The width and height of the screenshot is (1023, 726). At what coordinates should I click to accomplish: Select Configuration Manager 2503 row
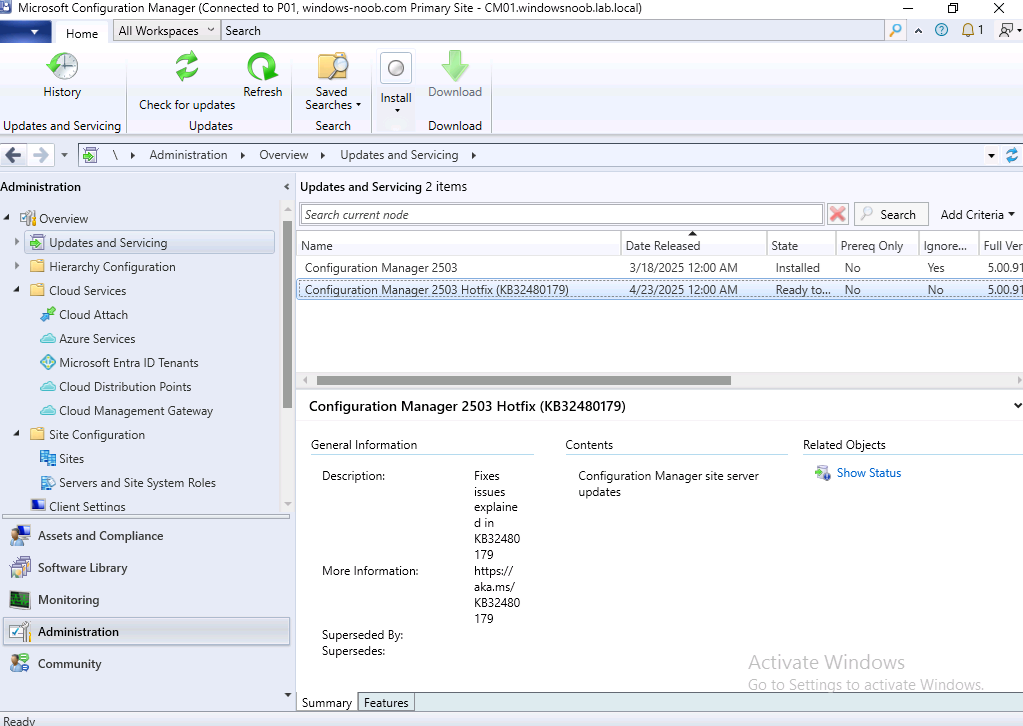(660, 267)
